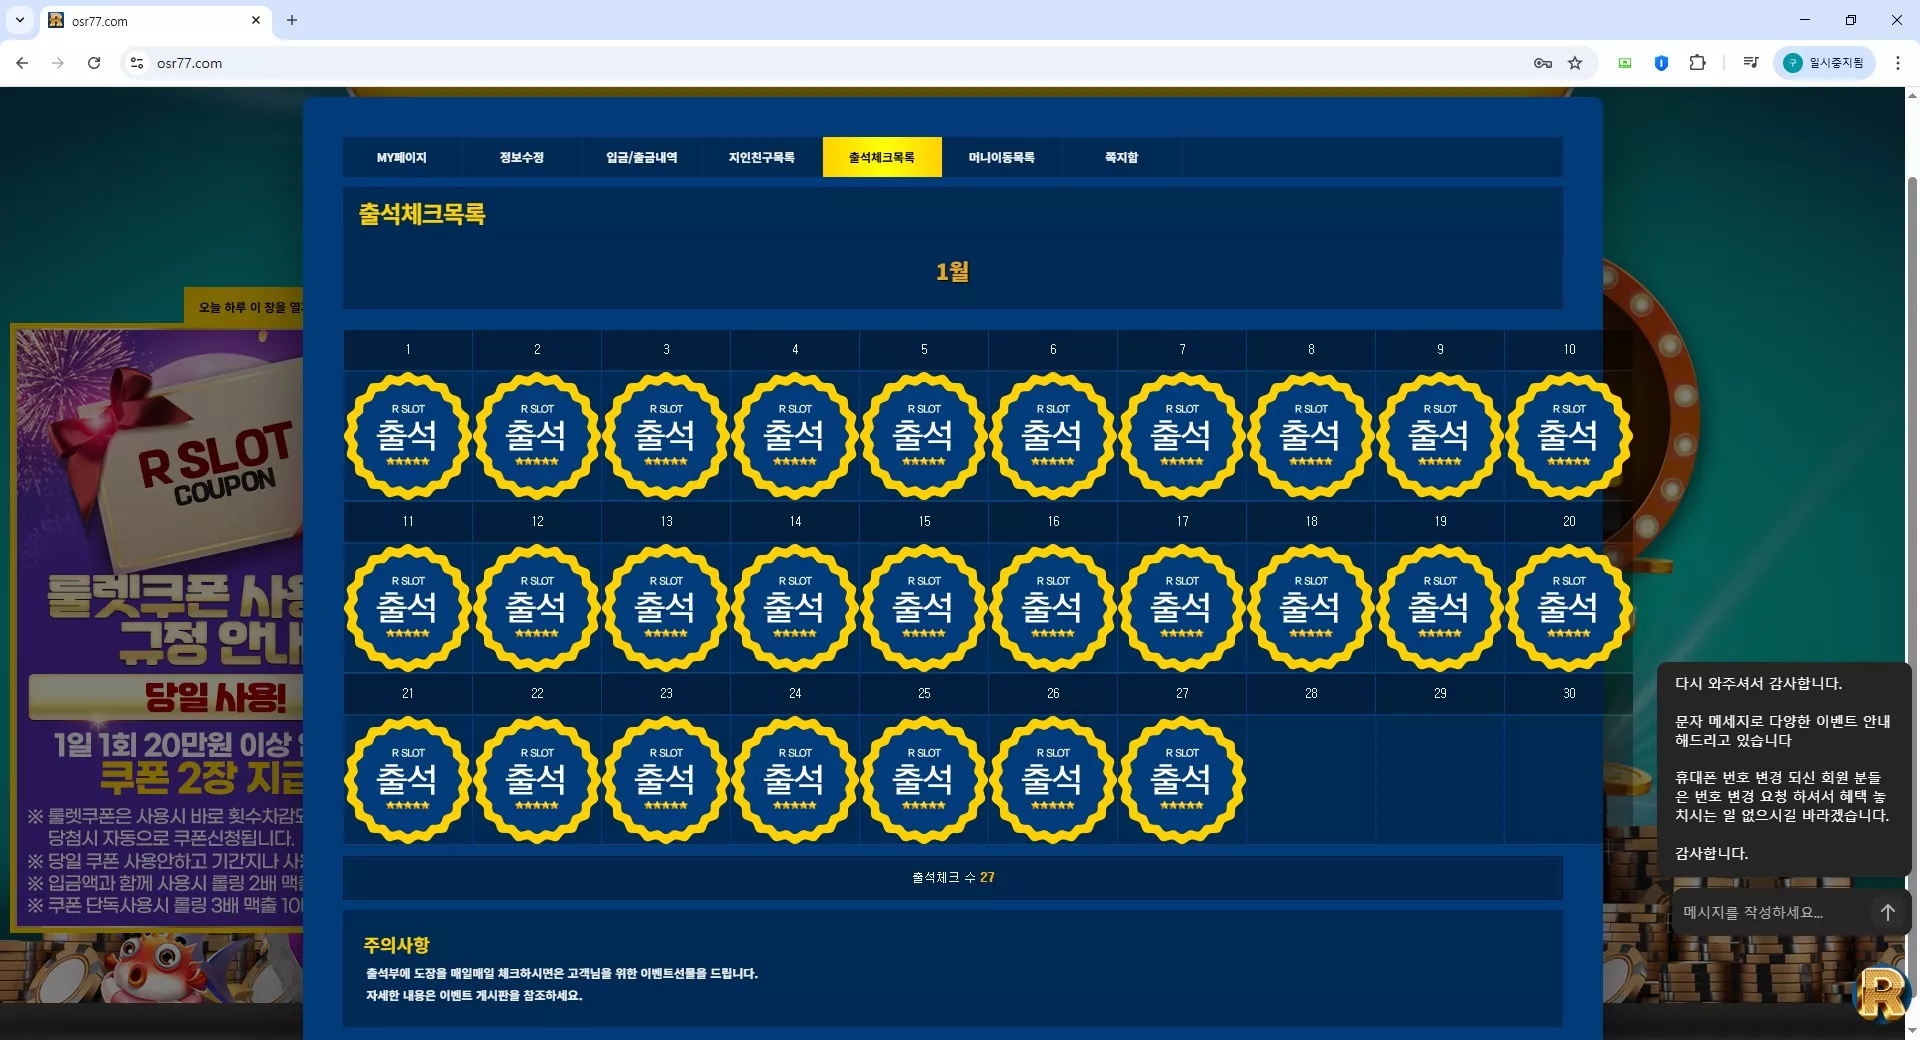View site information for osr77.com

(137, 63)
